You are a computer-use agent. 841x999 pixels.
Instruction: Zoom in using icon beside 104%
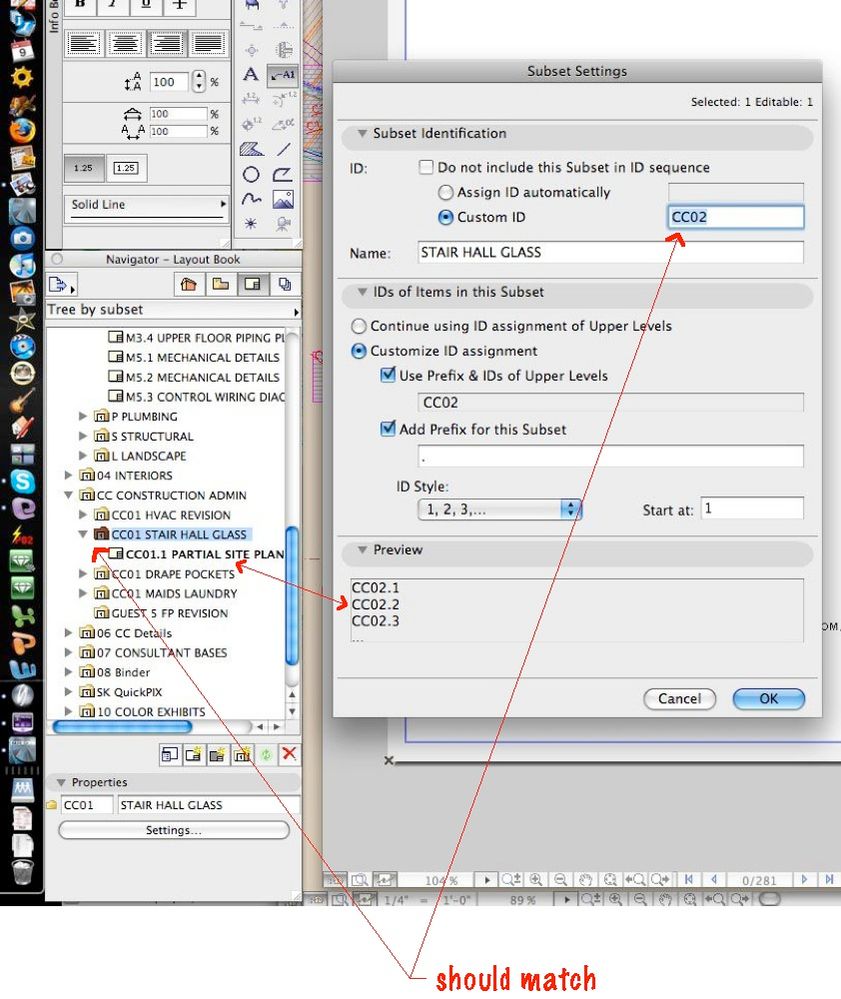click(x=536, y=879)
